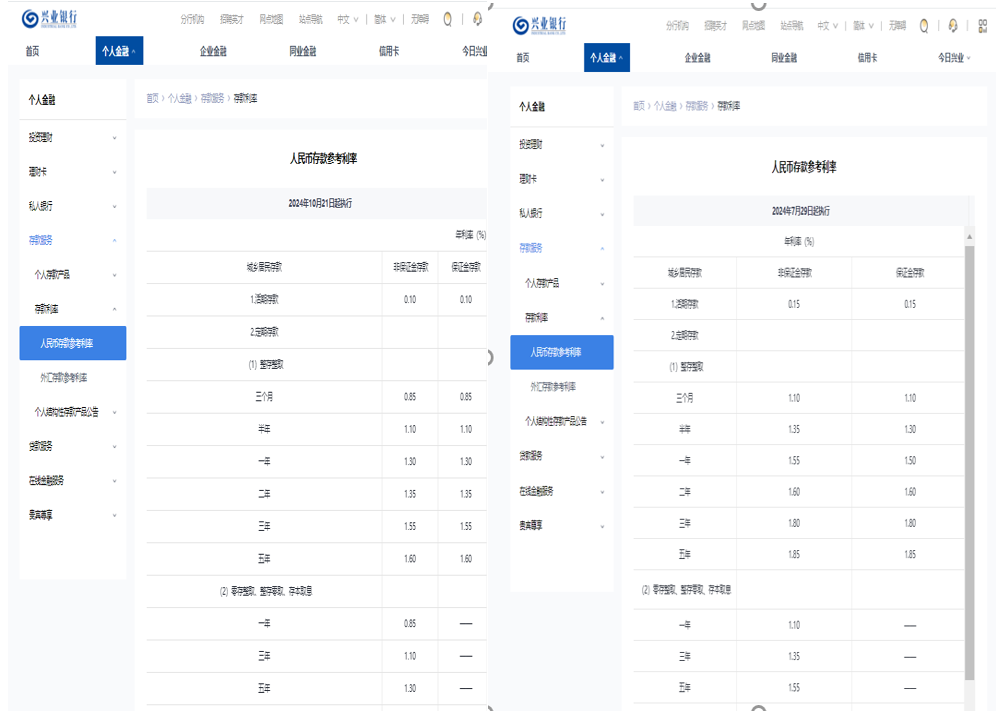Screen dimensions: 996x727
Task: Click the 无障碍 link in the right window
Action: [898, 26]
